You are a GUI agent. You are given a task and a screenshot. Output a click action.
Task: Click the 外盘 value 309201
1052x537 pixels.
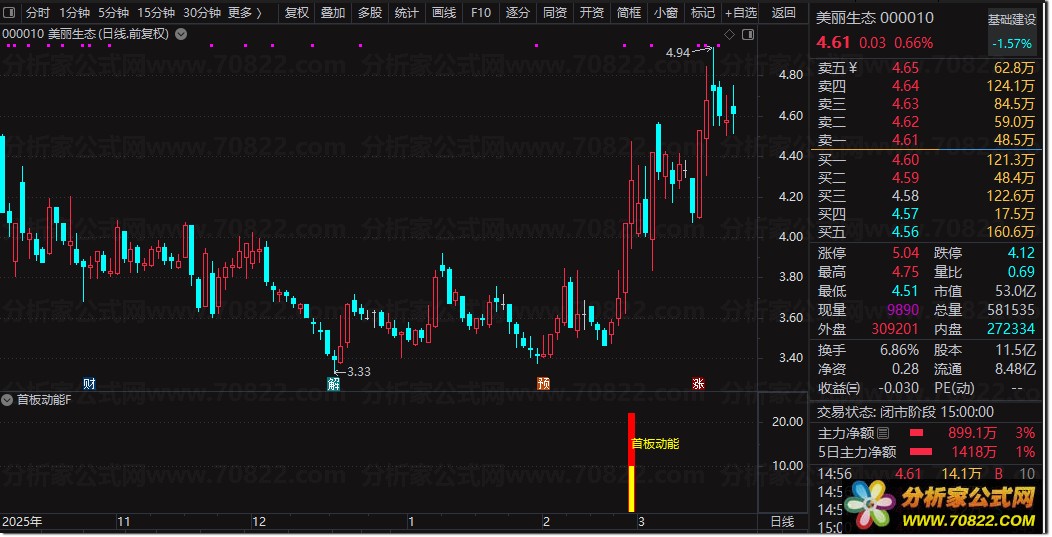[894, 329]
